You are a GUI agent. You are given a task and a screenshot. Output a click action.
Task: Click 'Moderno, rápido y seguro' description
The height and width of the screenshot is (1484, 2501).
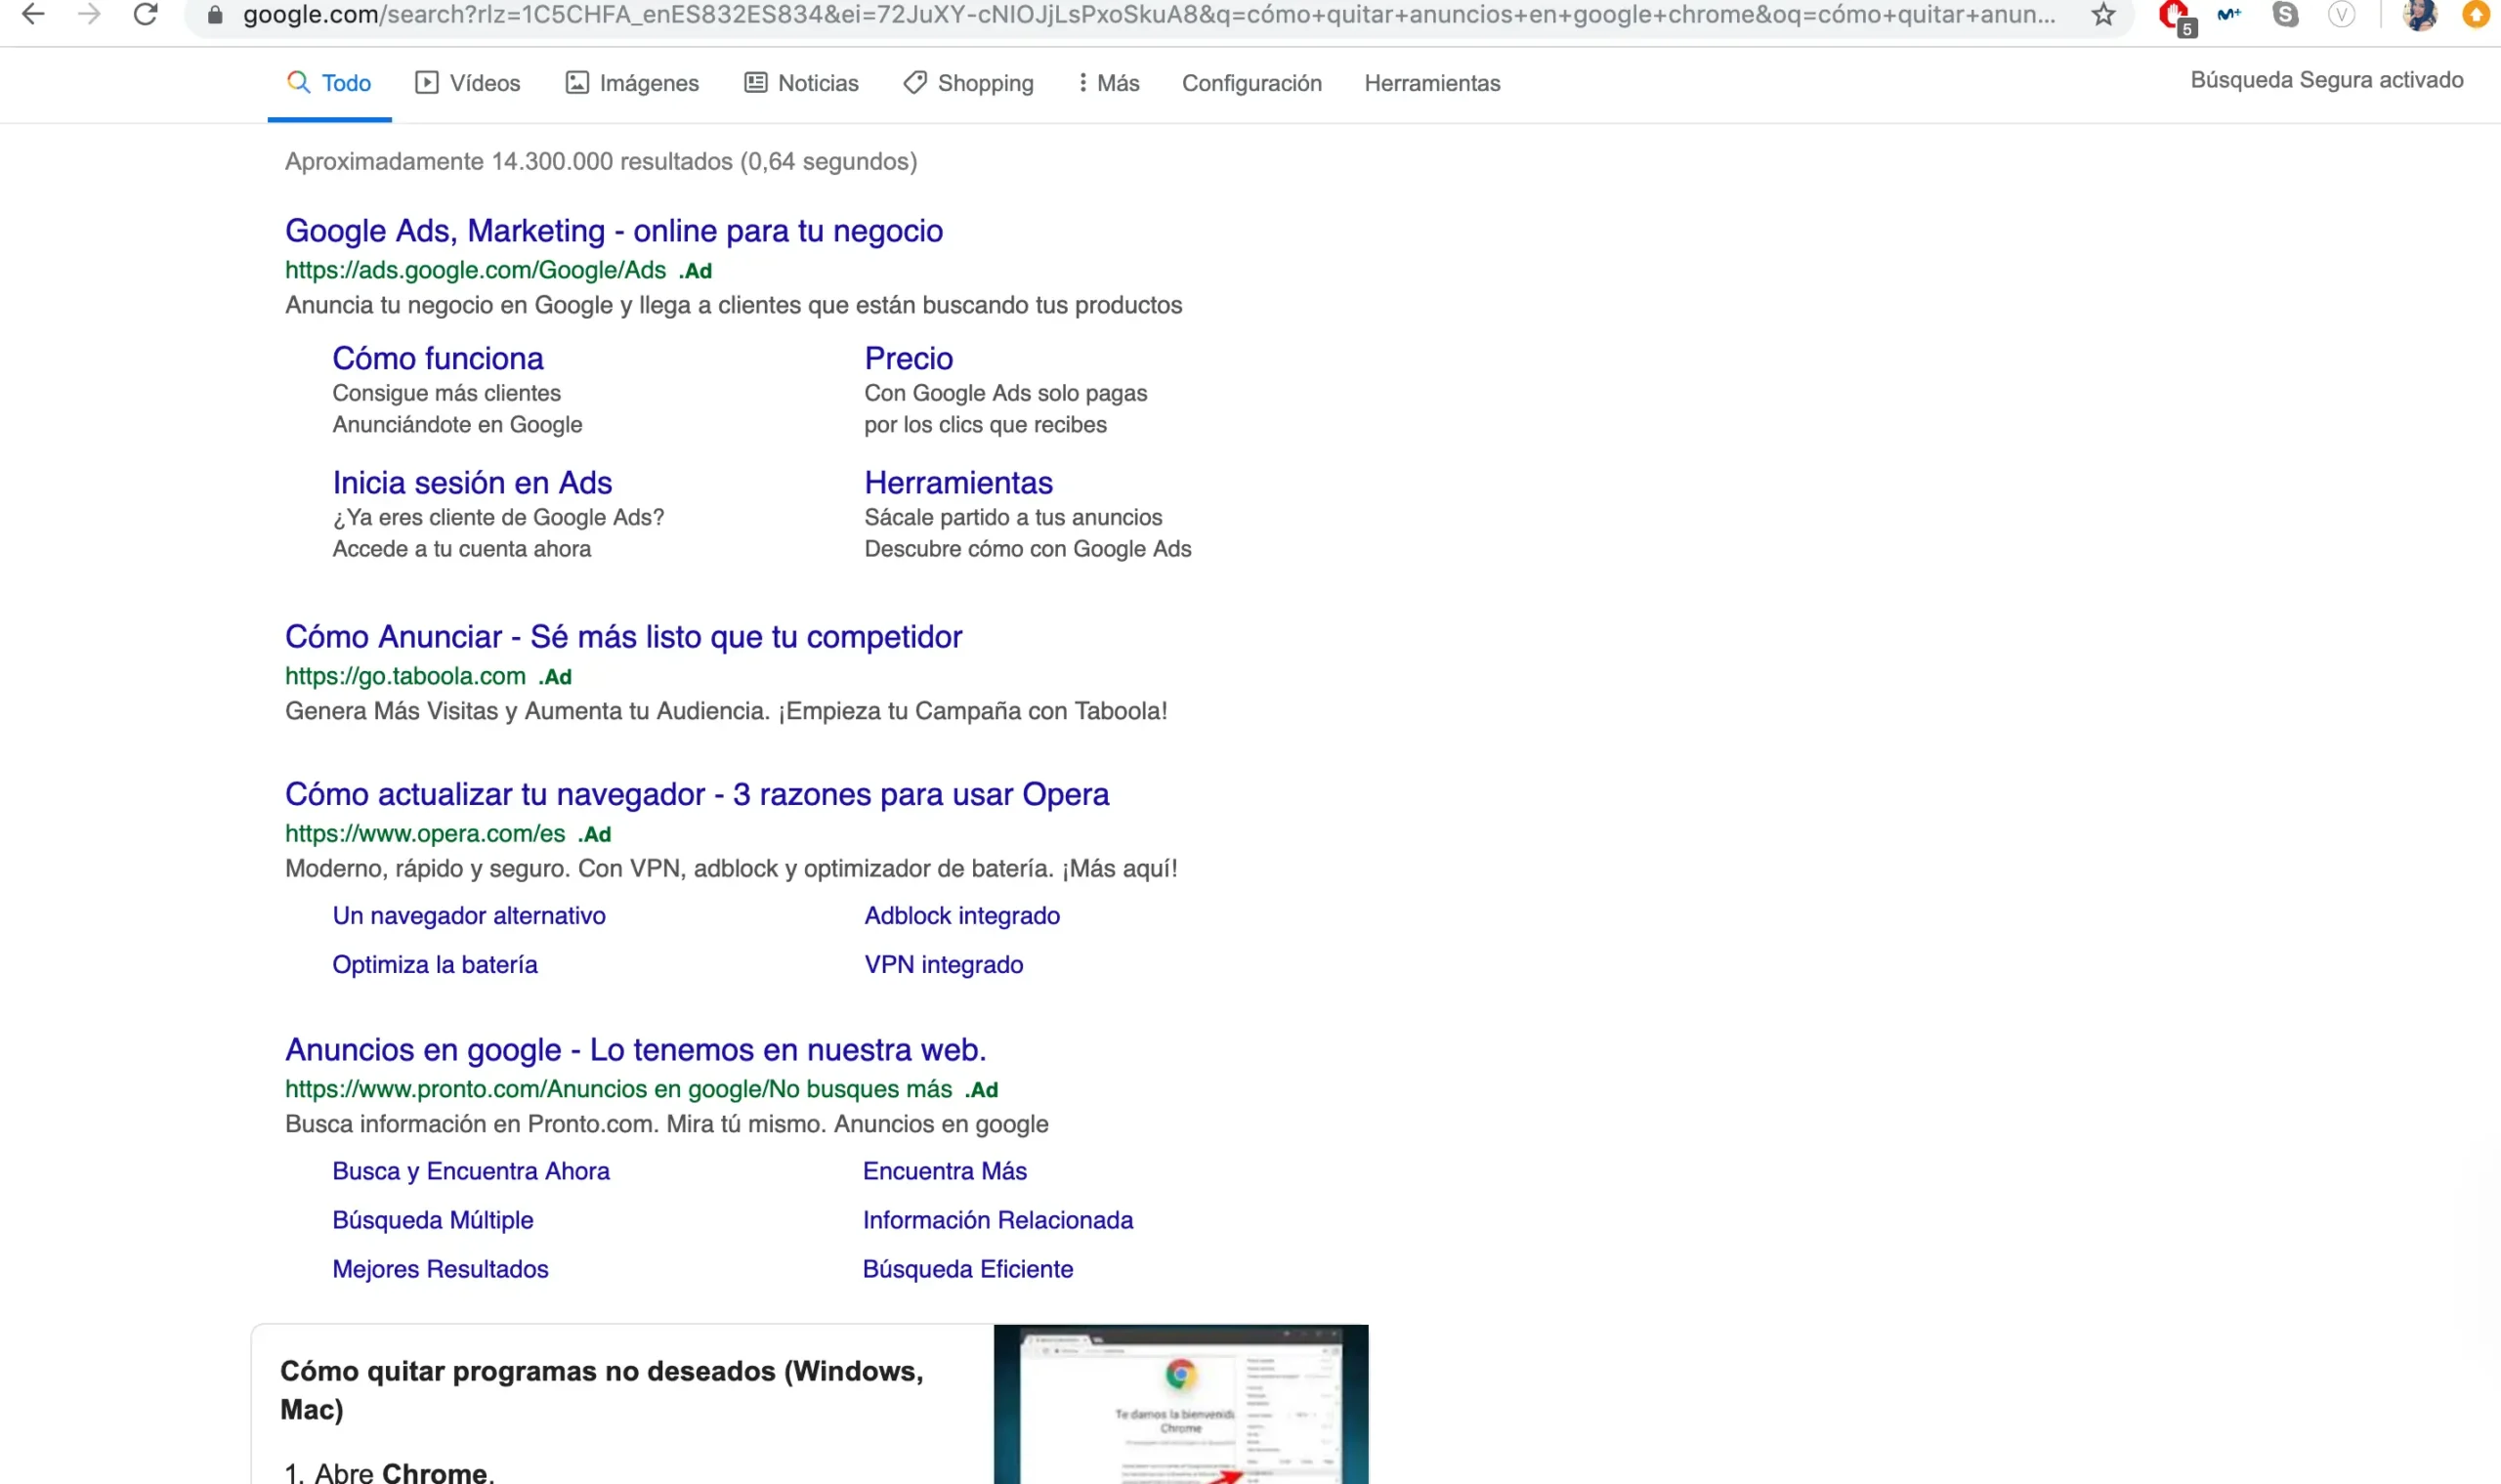coord(731,868)
